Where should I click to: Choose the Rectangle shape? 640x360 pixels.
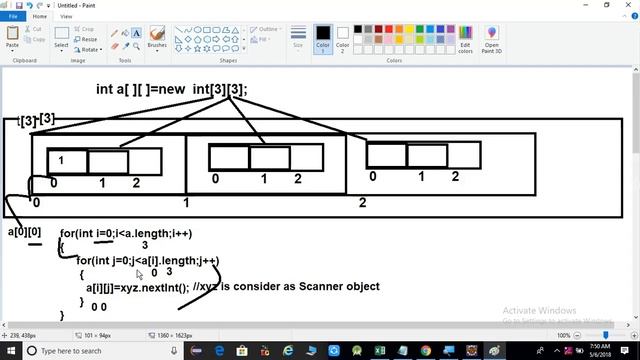(207, 30)
